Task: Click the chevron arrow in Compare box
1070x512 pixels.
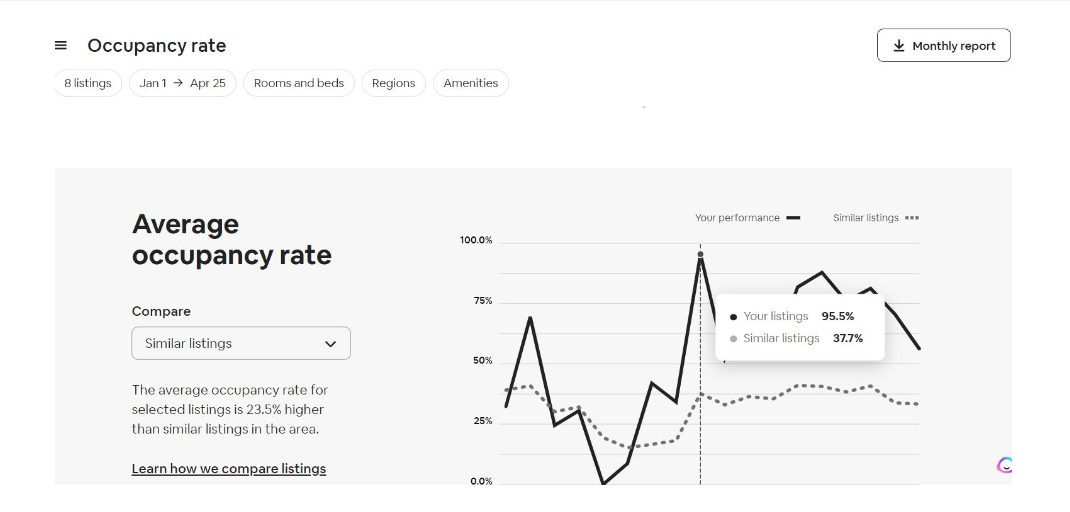Action: tap(330, 343)
